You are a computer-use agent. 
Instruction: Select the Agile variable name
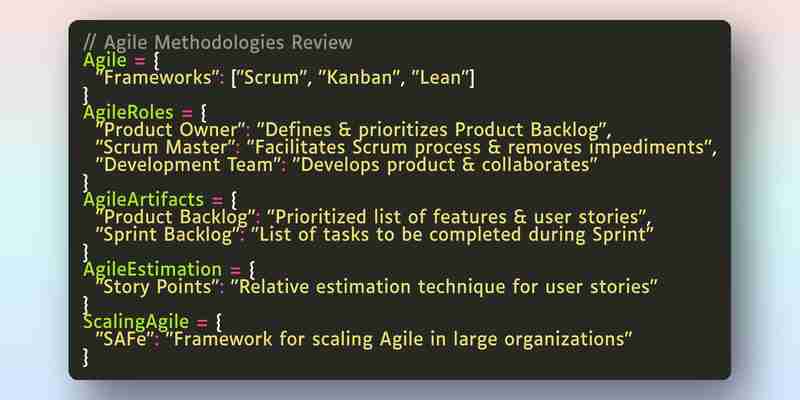tap(105, 61)
